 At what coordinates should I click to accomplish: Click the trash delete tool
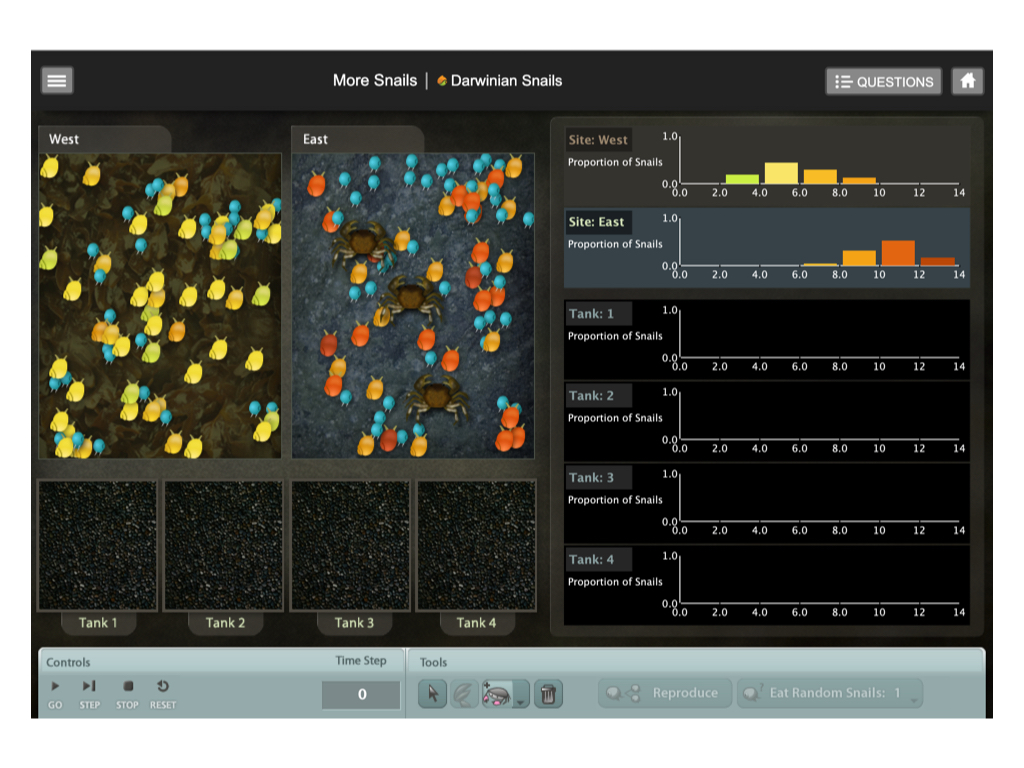coord(547,693)
